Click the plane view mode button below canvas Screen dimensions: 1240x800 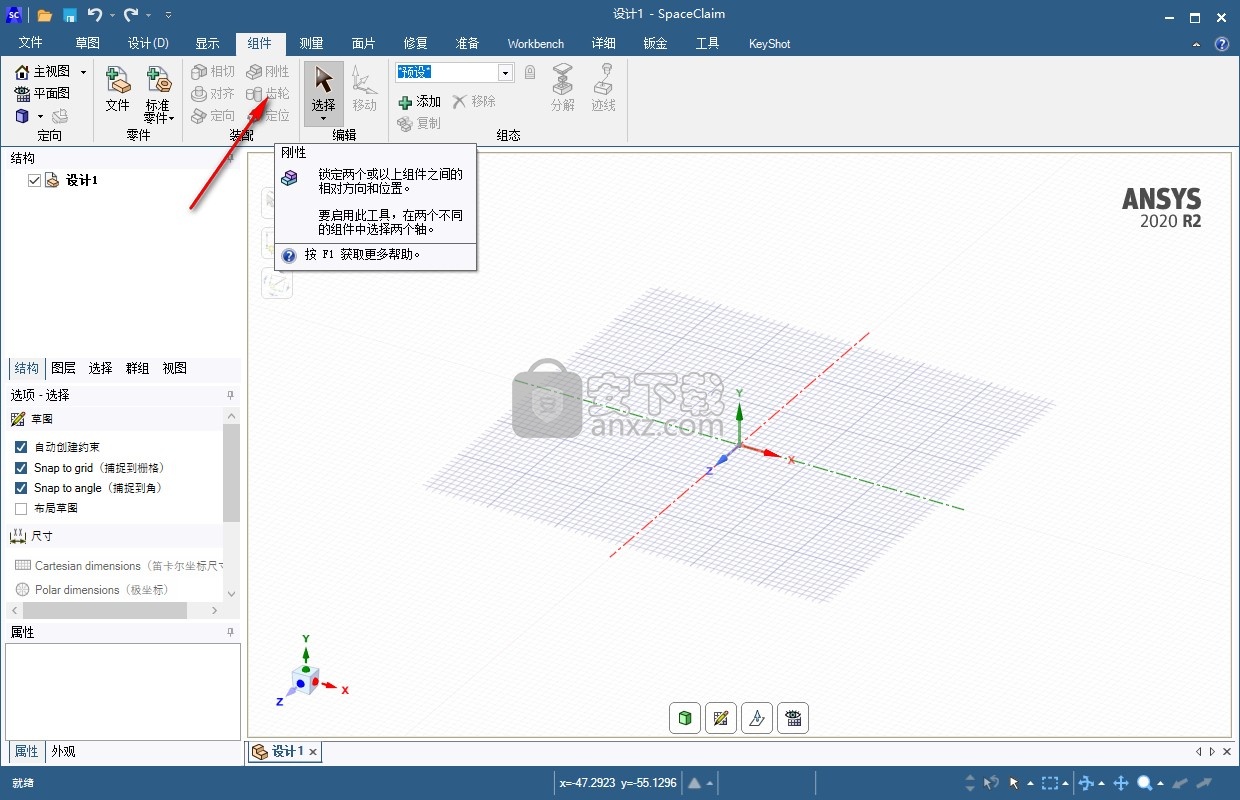(x=757, y=717)
